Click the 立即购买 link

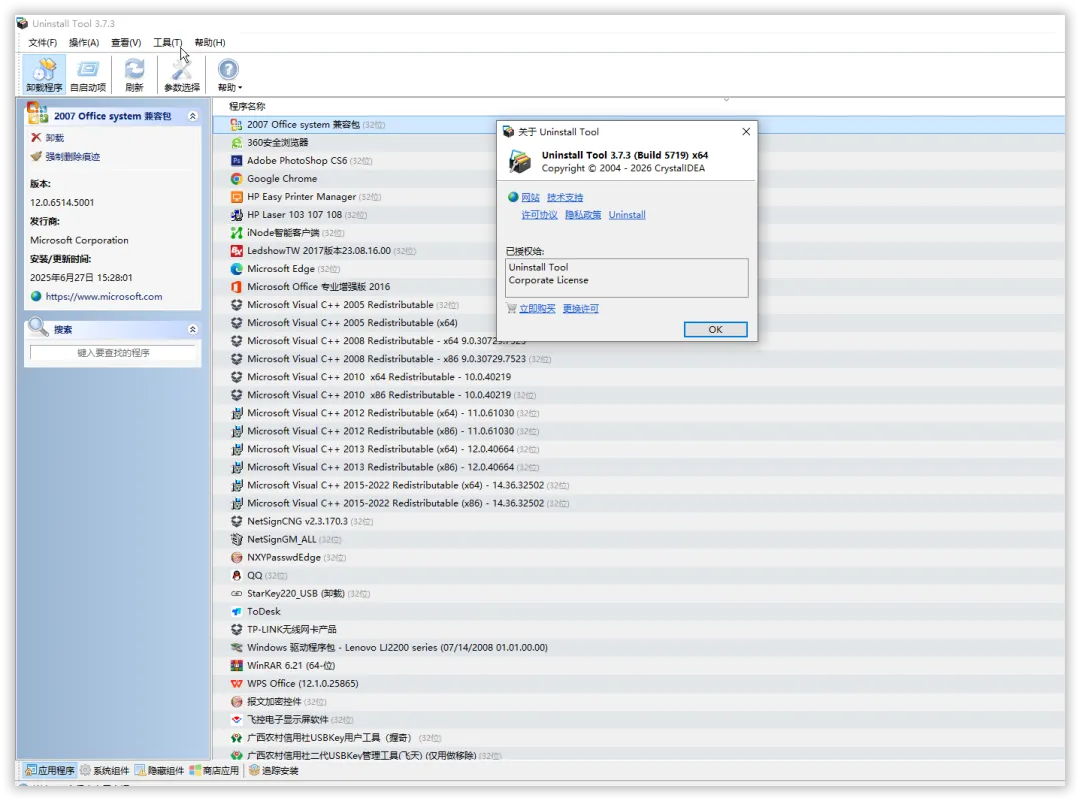tap(537, 309)
